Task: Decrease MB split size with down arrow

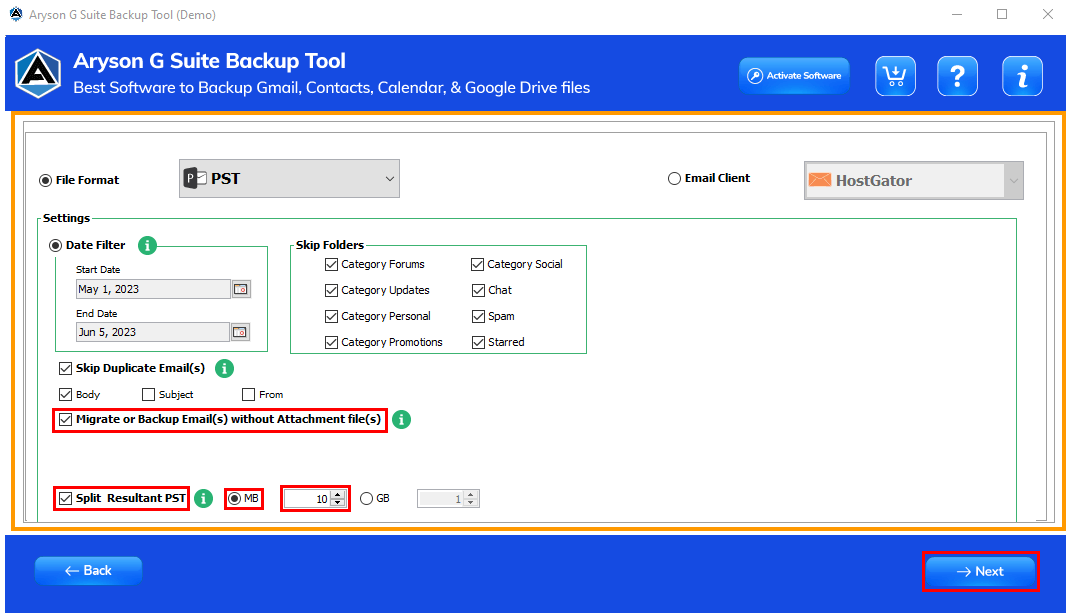Action: [x=338, y=503]
